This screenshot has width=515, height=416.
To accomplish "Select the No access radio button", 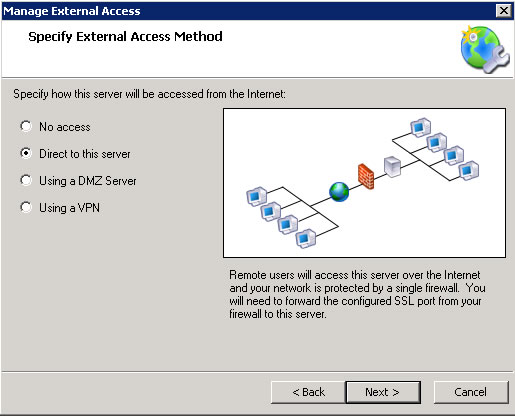I will (x=26, y=126).
